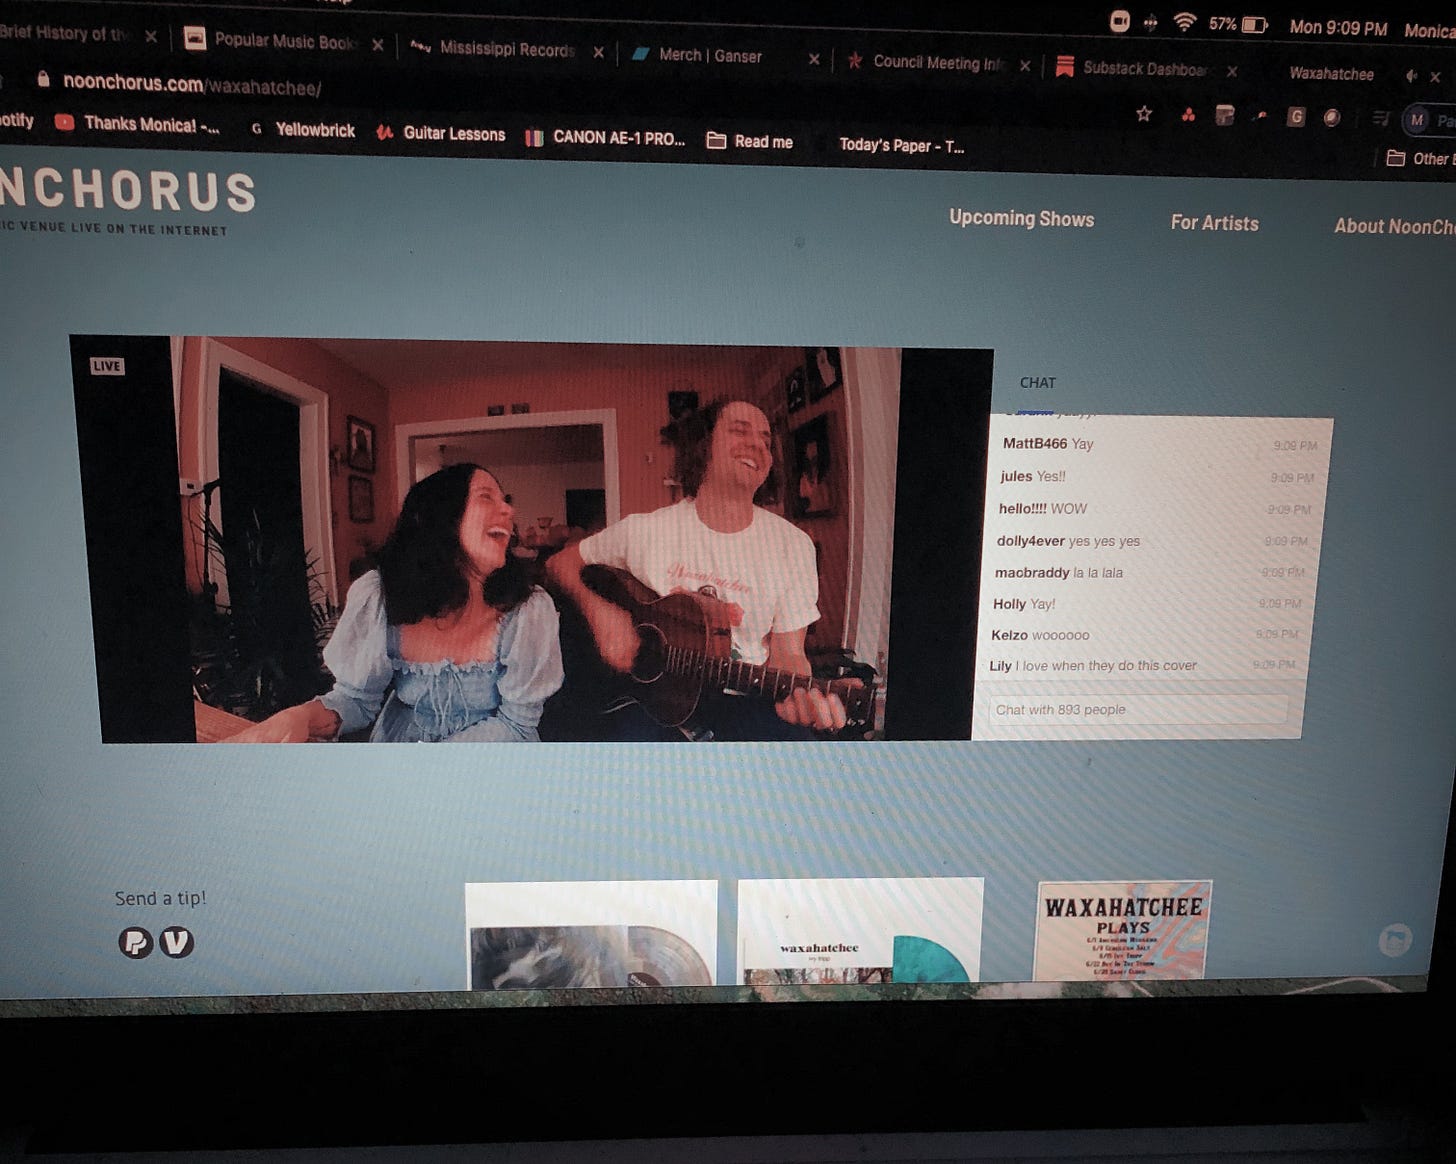
Task: Open the Yellowbrick bookmark
Action: point(304,129)
